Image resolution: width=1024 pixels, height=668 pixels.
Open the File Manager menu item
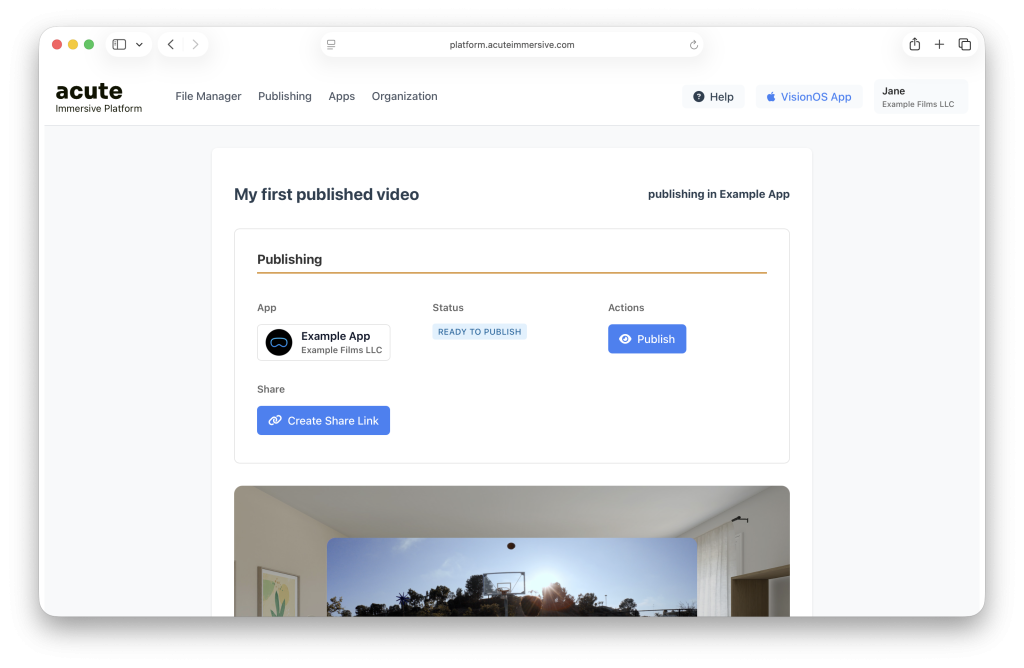(x=208, y=97)
